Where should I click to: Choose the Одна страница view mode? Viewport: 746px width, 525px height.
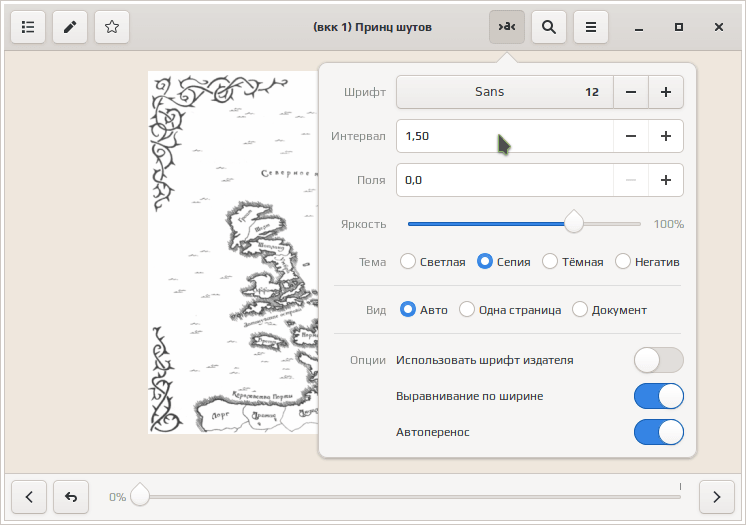(467, 310)
